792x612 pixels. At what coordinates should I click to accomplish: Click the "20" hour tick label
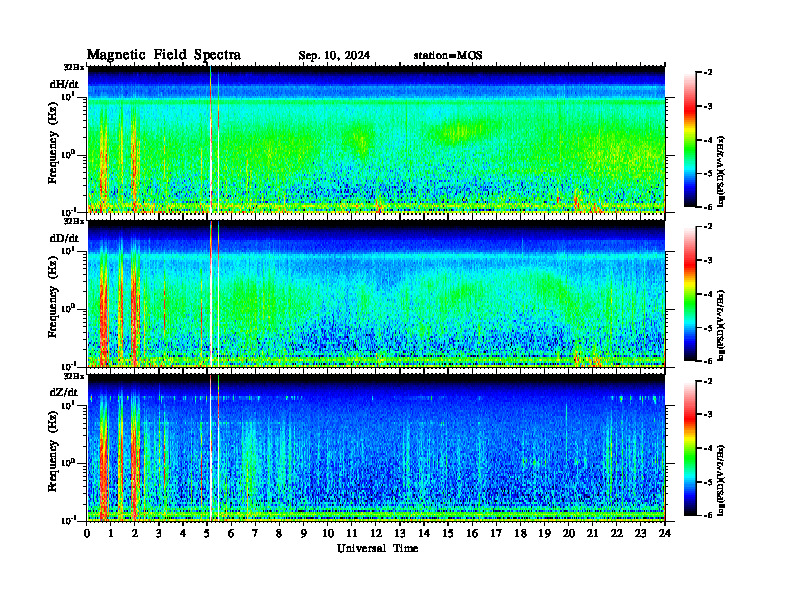click(x=569, y=533)
